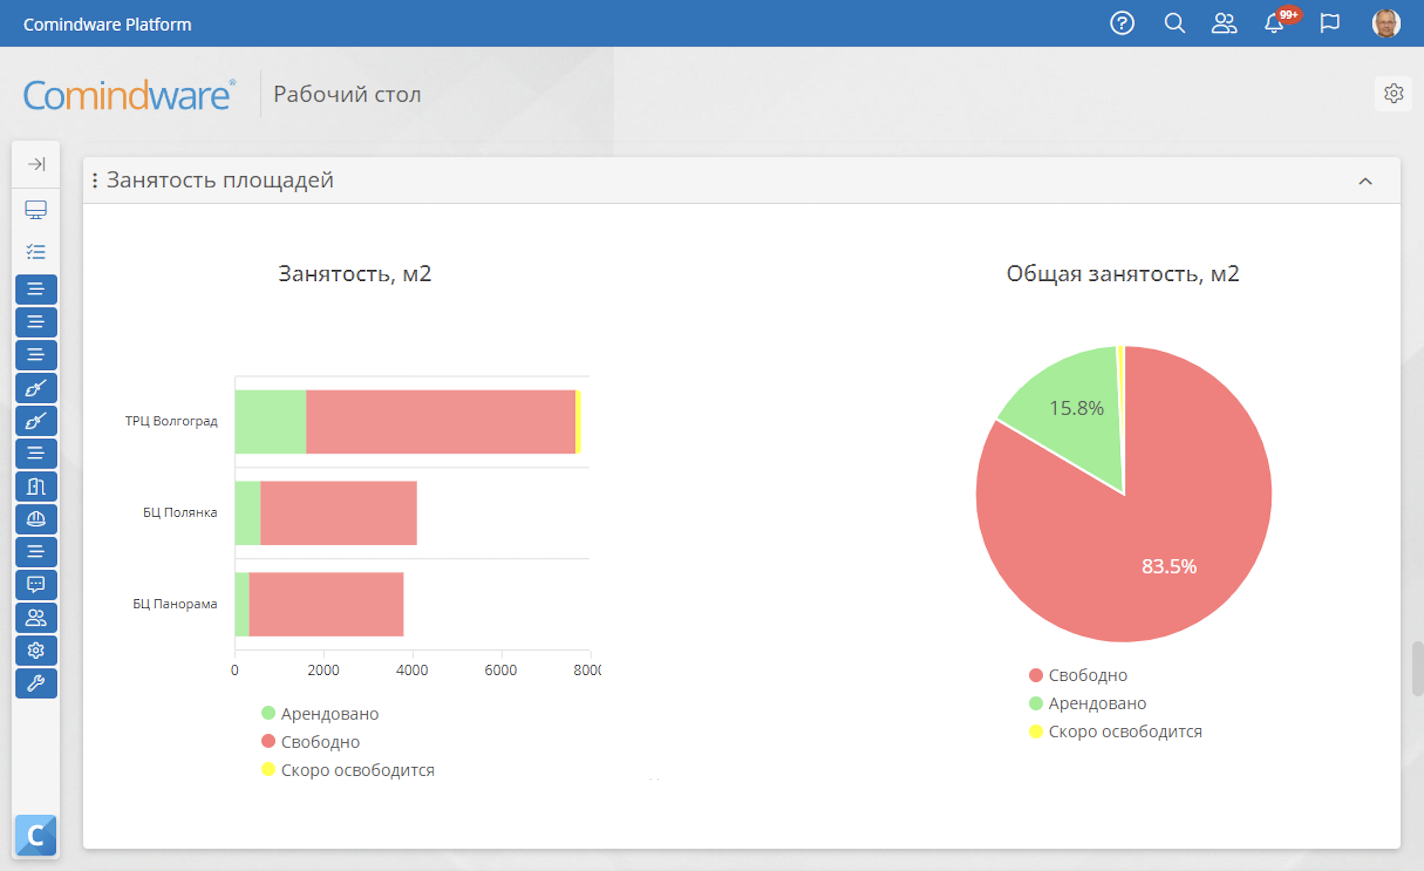Open search with the magnifier icon
The image size is (1424, 871).
[1175, 23]
